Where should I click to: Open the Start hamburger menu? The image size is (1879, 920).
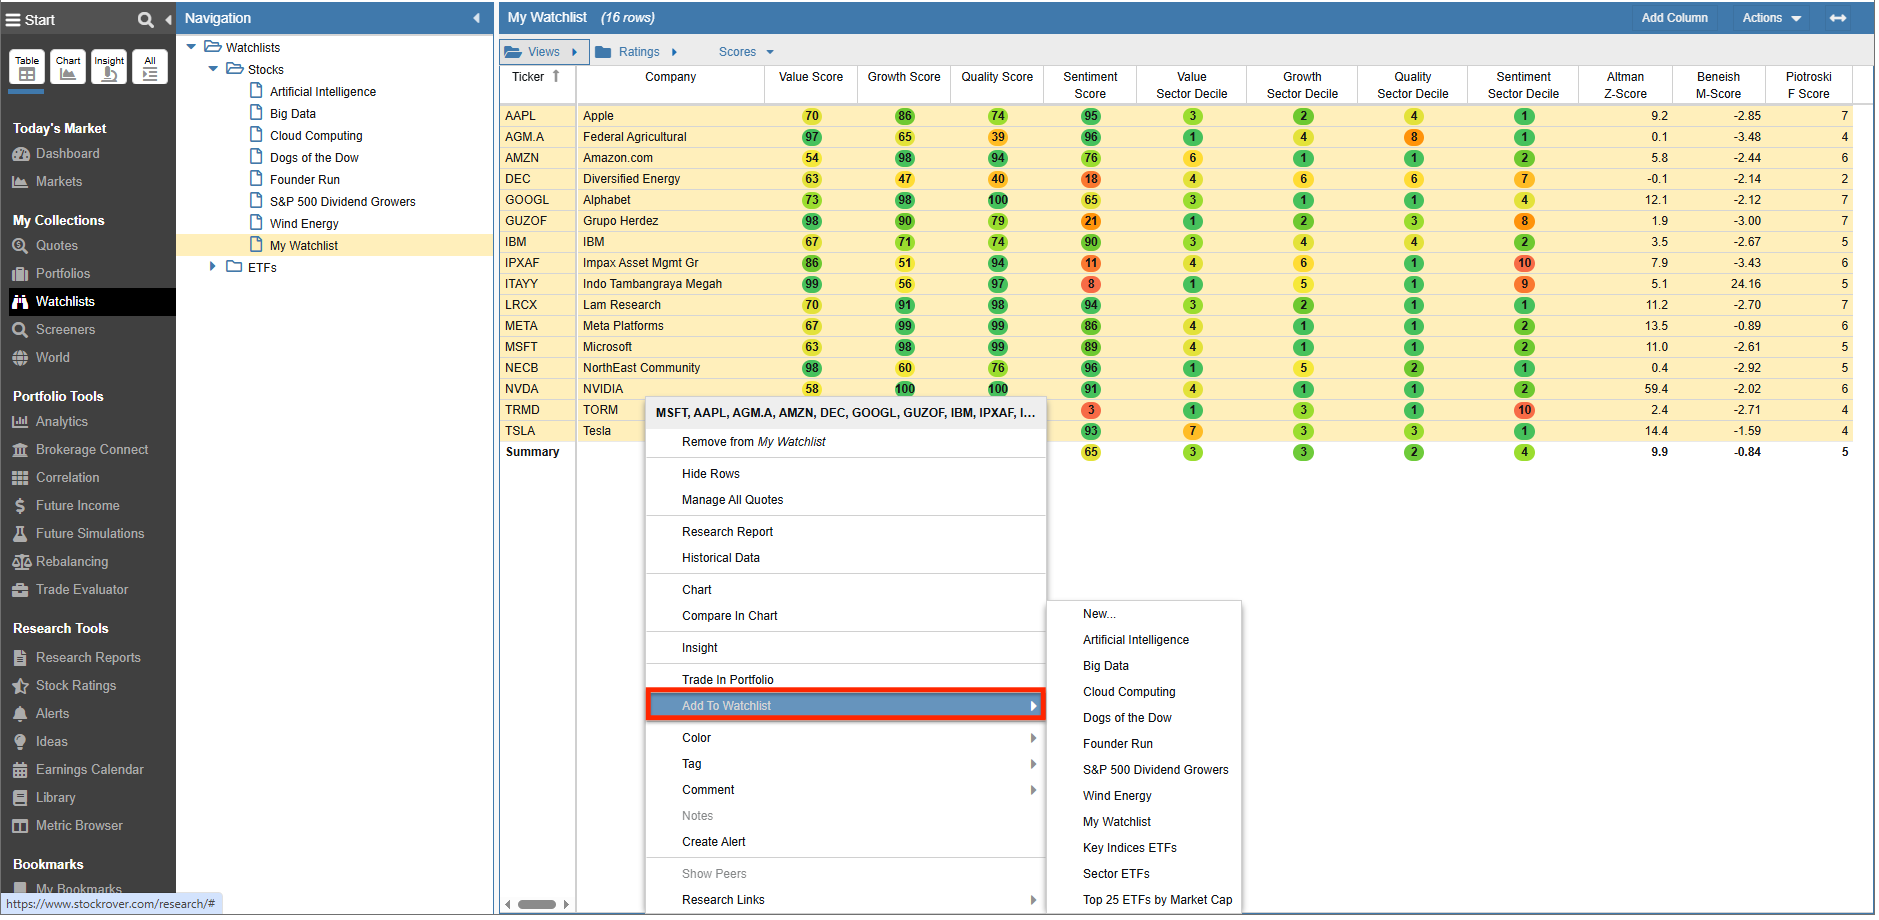(30, 19)
